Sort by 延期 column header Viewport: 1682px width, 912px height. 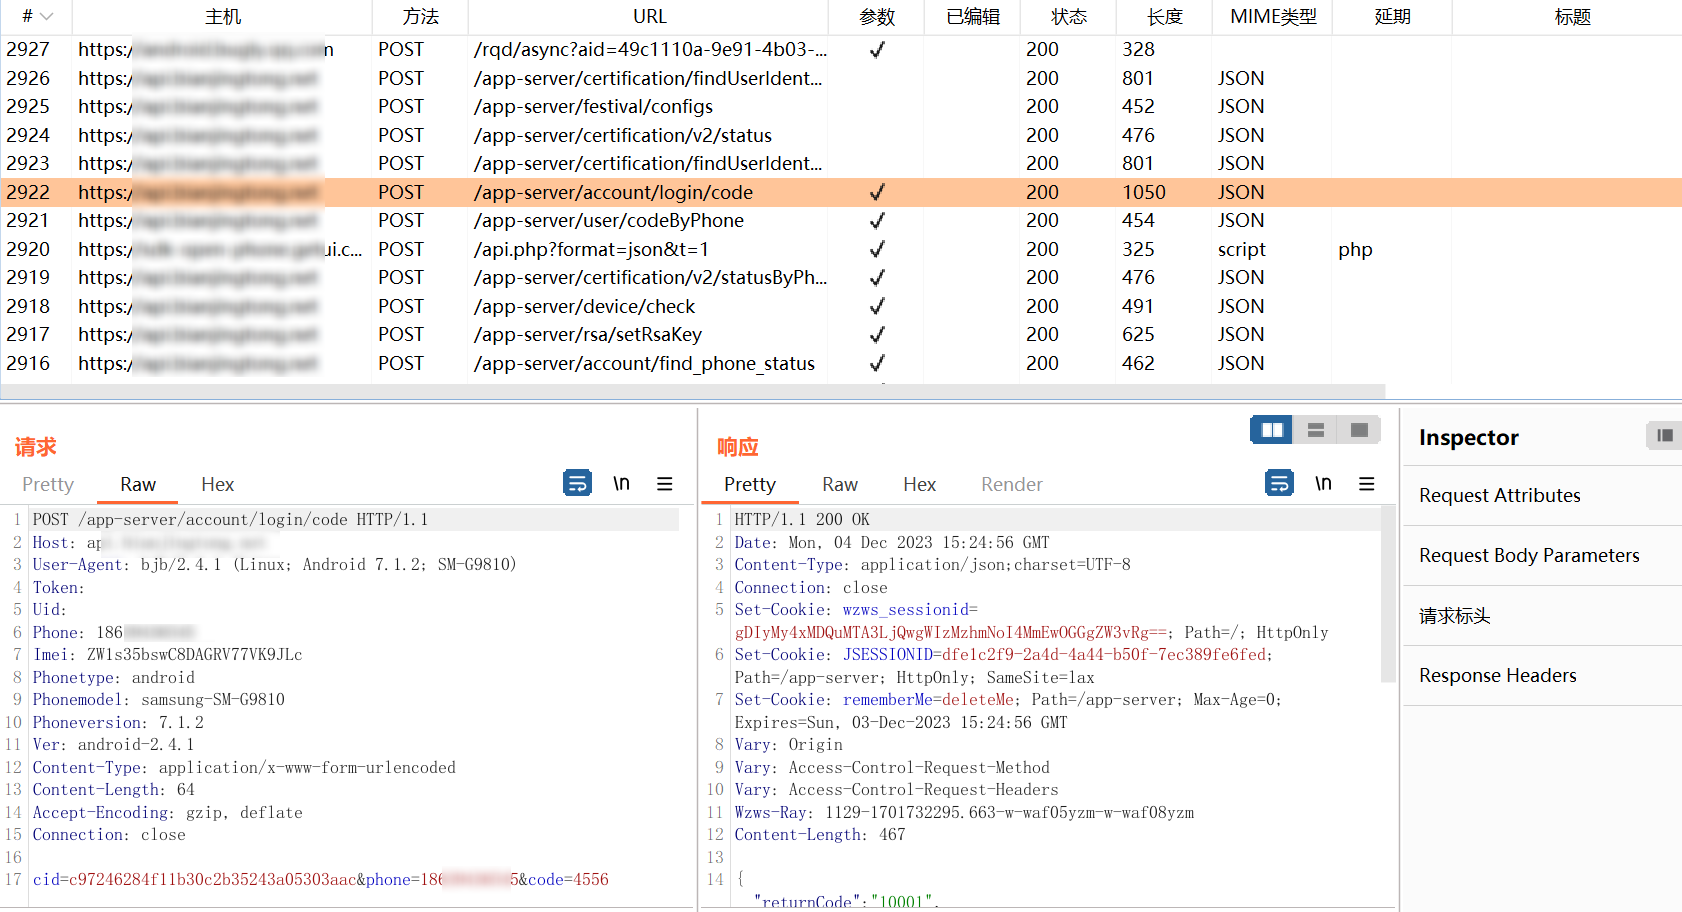click(x=1392, y=17)
